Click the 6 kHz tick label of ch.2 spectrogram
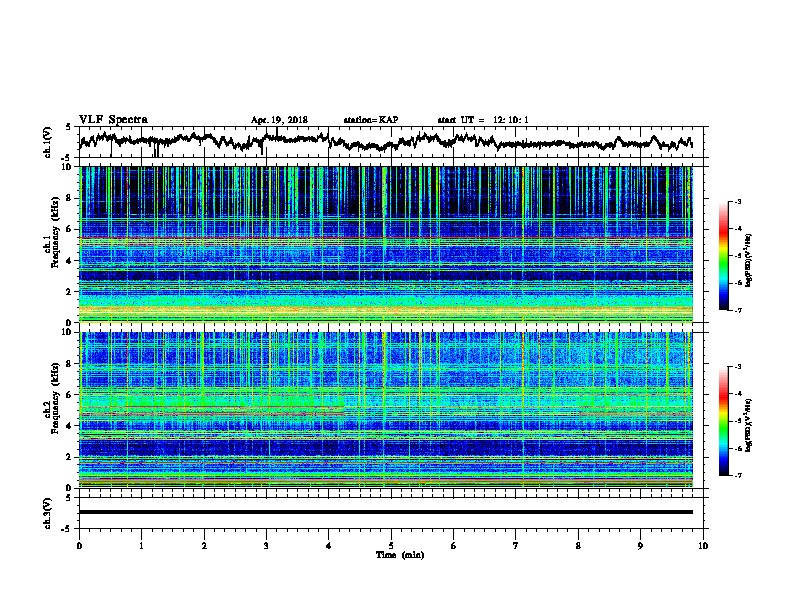This screenshot has width=792, height=612. 70,394
